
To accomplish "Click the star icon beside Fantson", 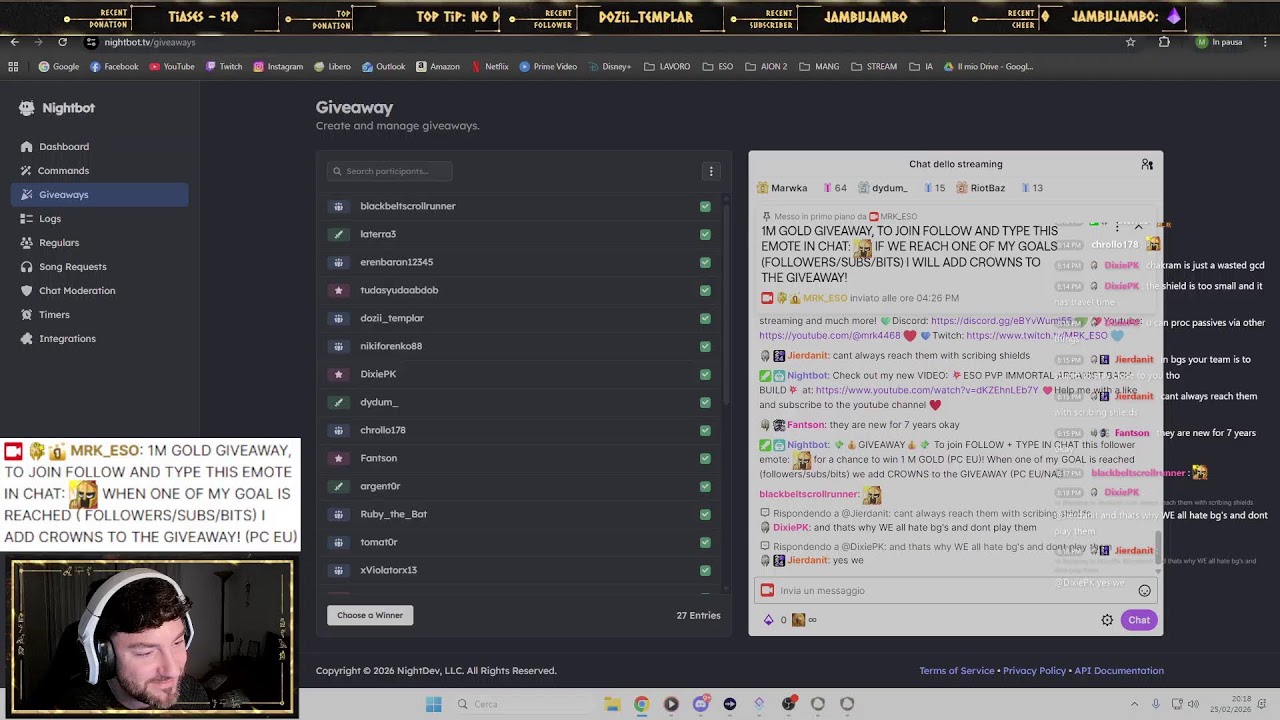I will tap(338, 458).
